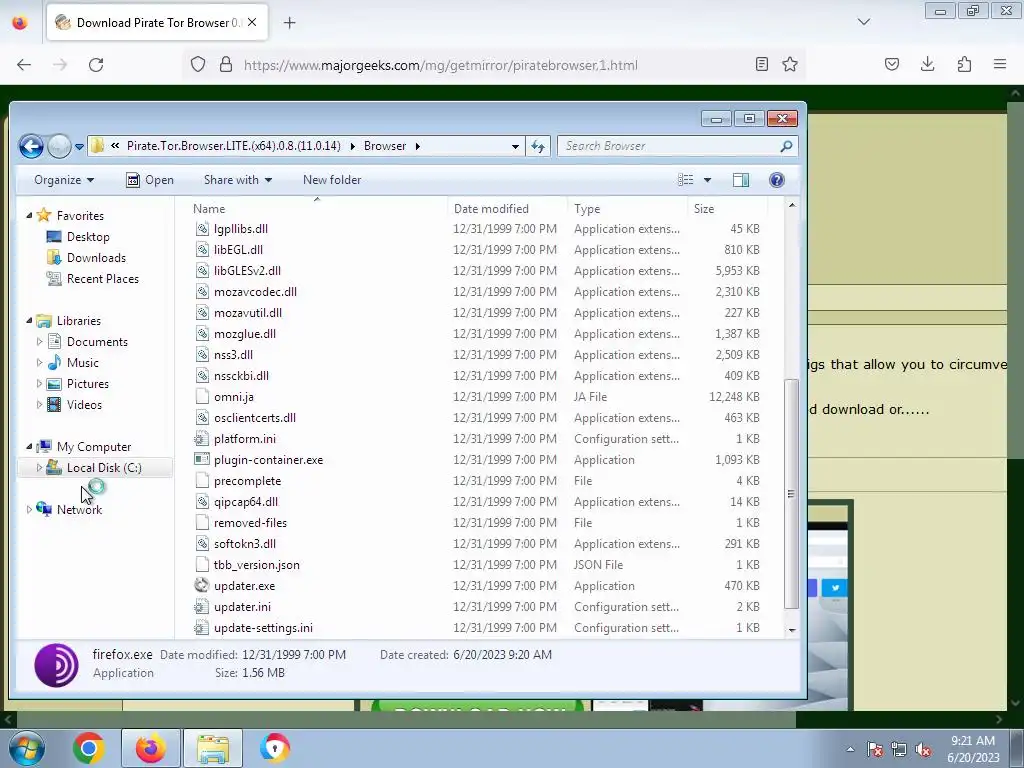Open Chrome from the taskbar
The image size is (1024, 768).
point(89,748)
